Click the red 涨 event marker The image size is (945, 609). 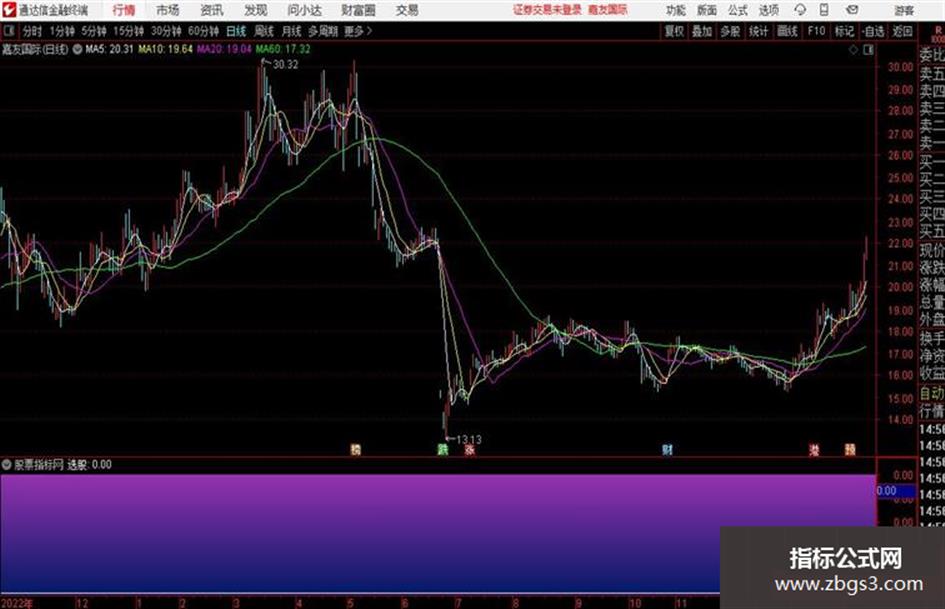click(469, 449)
